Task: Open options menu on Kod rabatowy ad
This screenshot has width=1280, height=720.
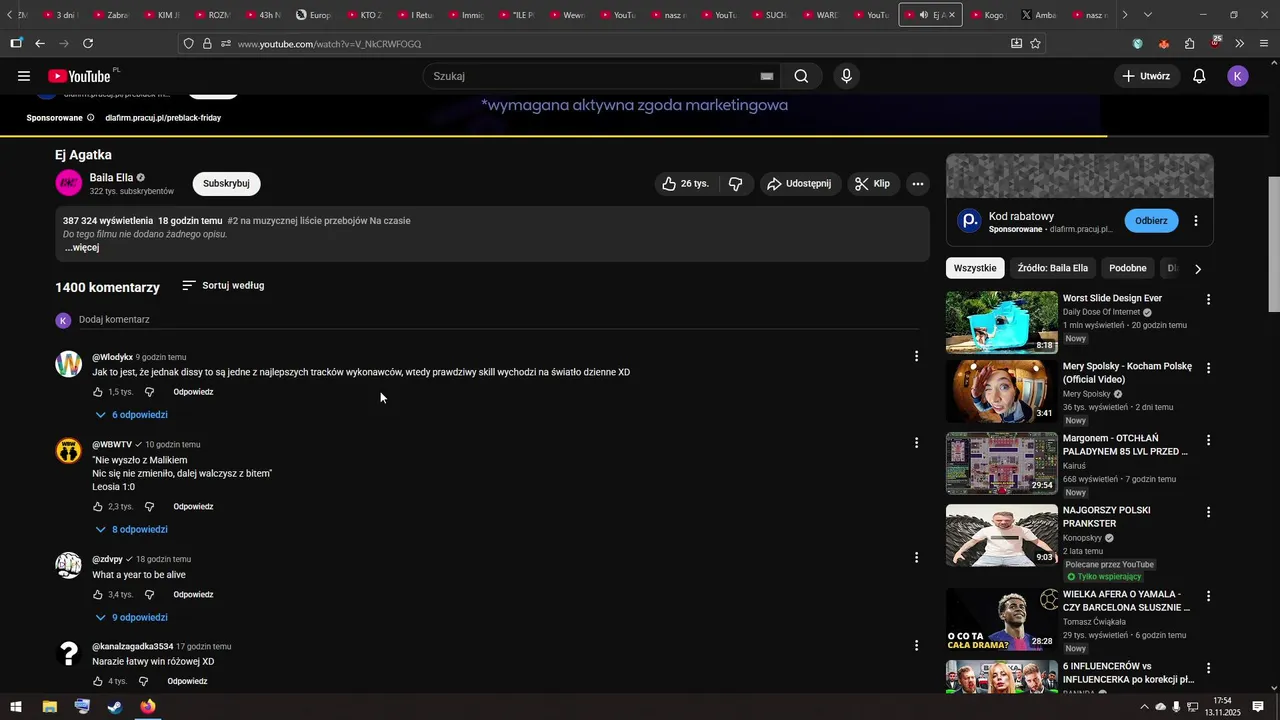Action: point(1196,221)
